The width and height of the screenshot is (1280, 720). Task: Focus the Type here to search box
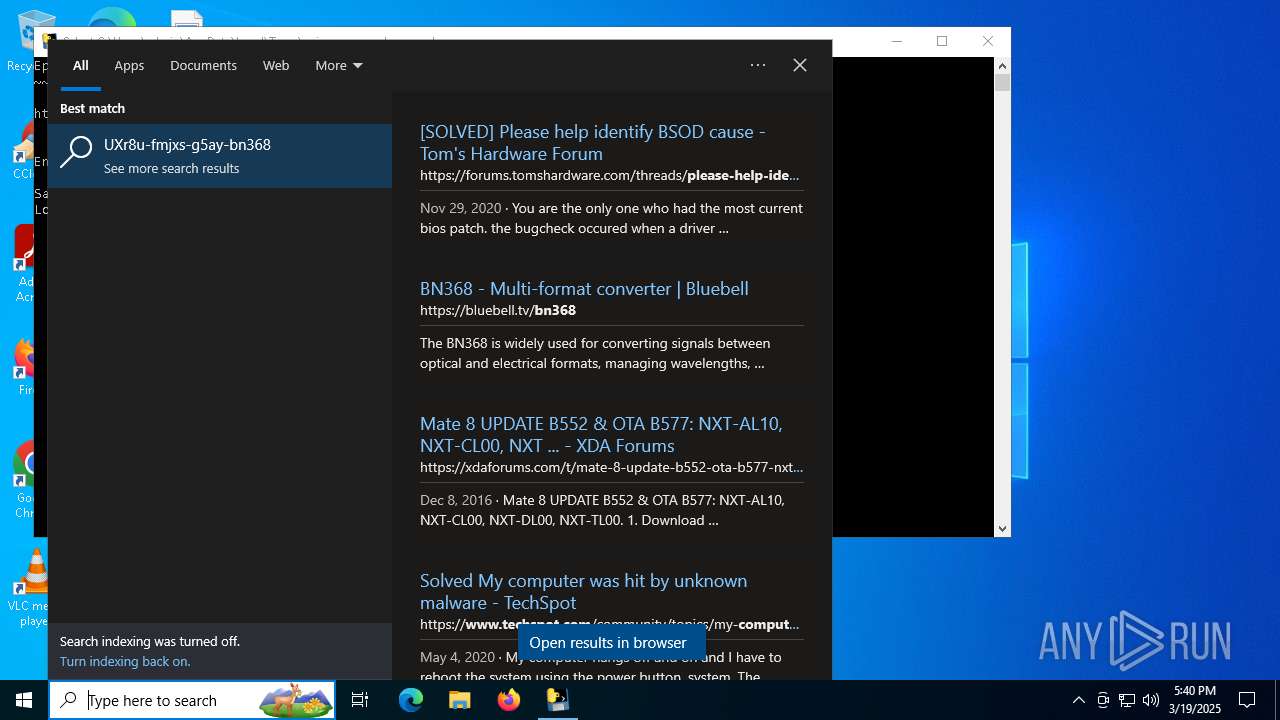point(192,700)
